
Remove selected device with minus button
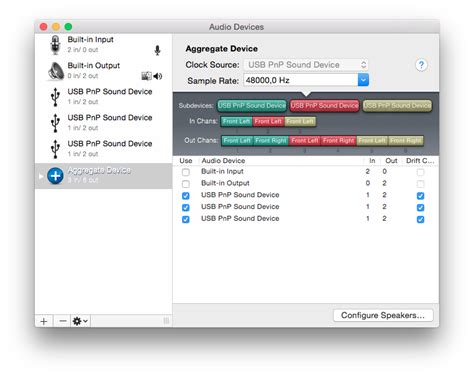coord(62,321)
